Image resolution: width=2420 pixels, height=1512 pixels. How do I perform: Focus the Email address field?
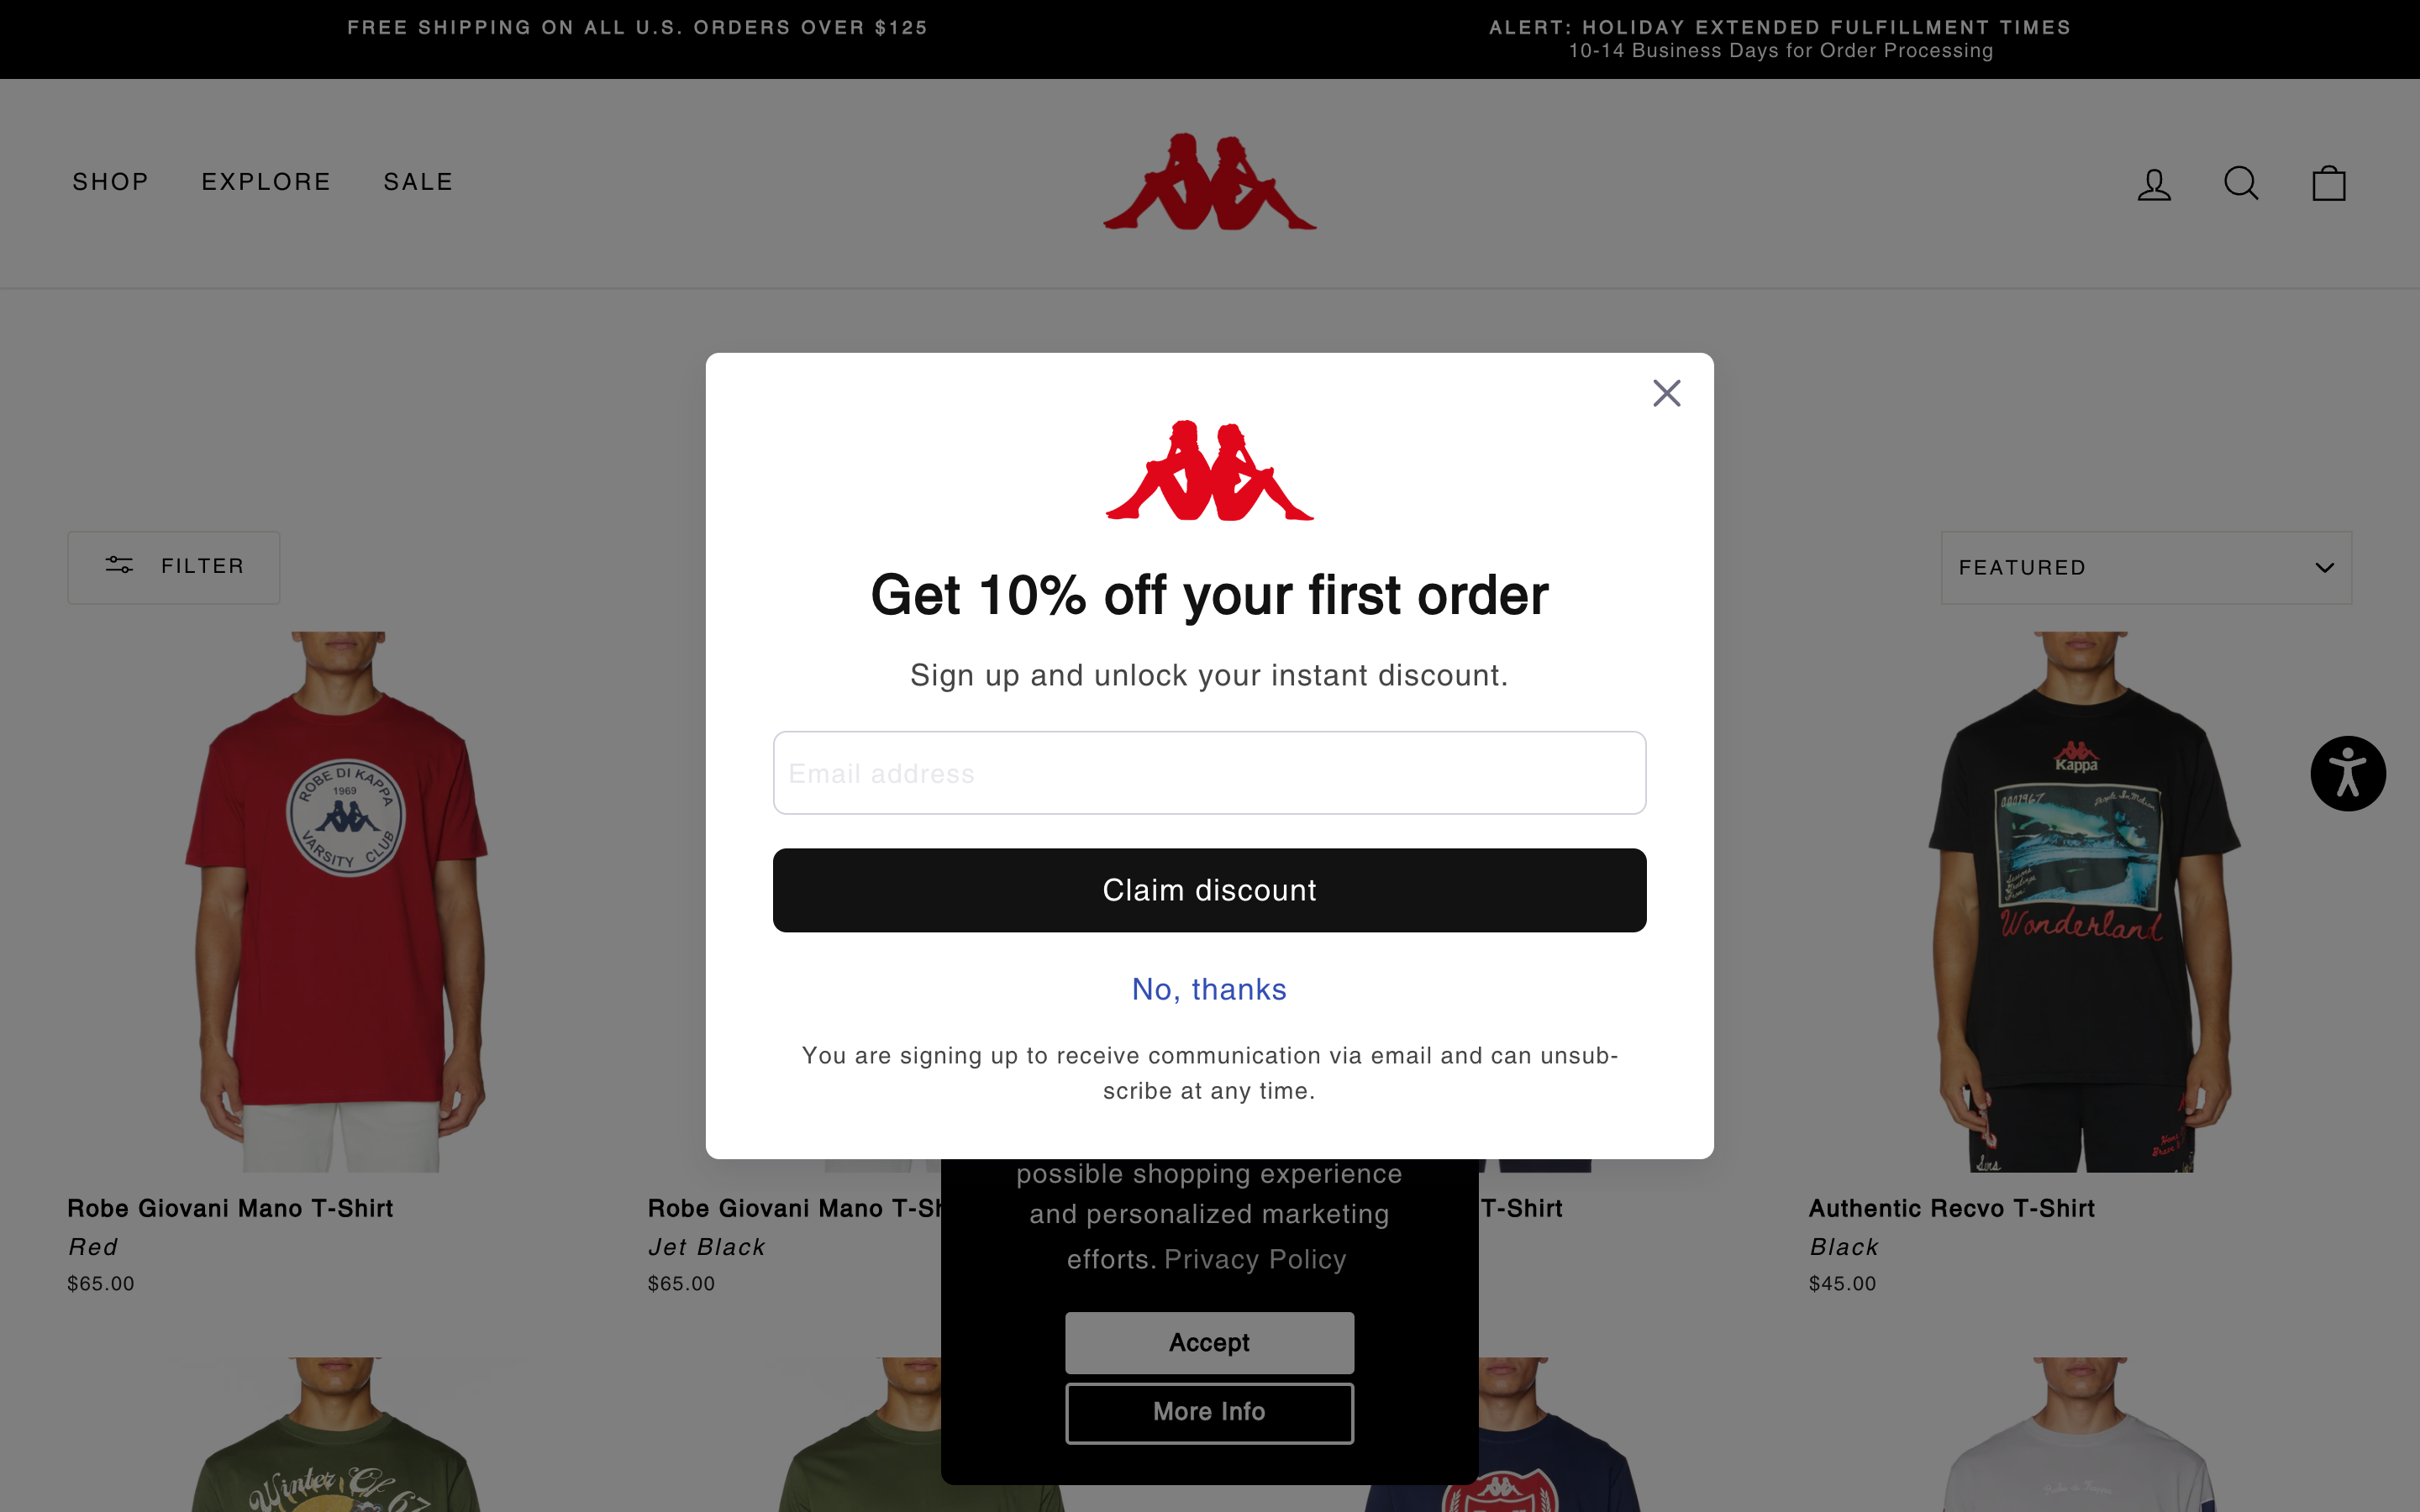coord(1210,773)
